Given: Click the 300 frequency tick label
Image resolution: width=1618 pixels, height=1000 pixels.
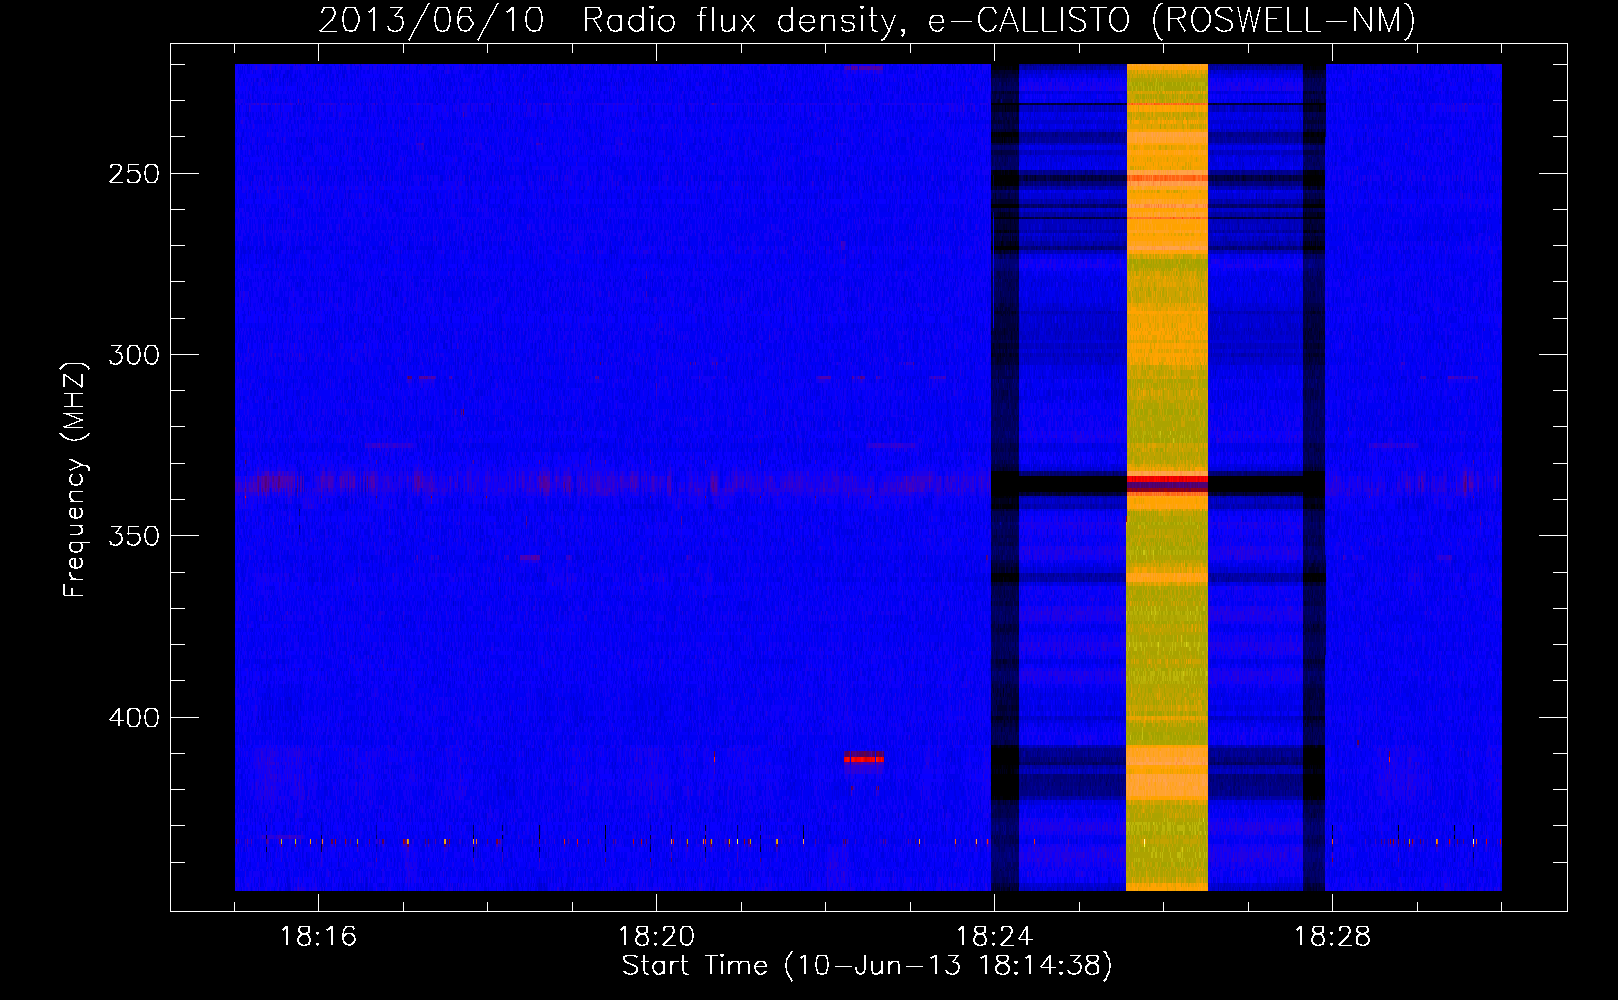Looking at the screenshot, I should (134, 355).
